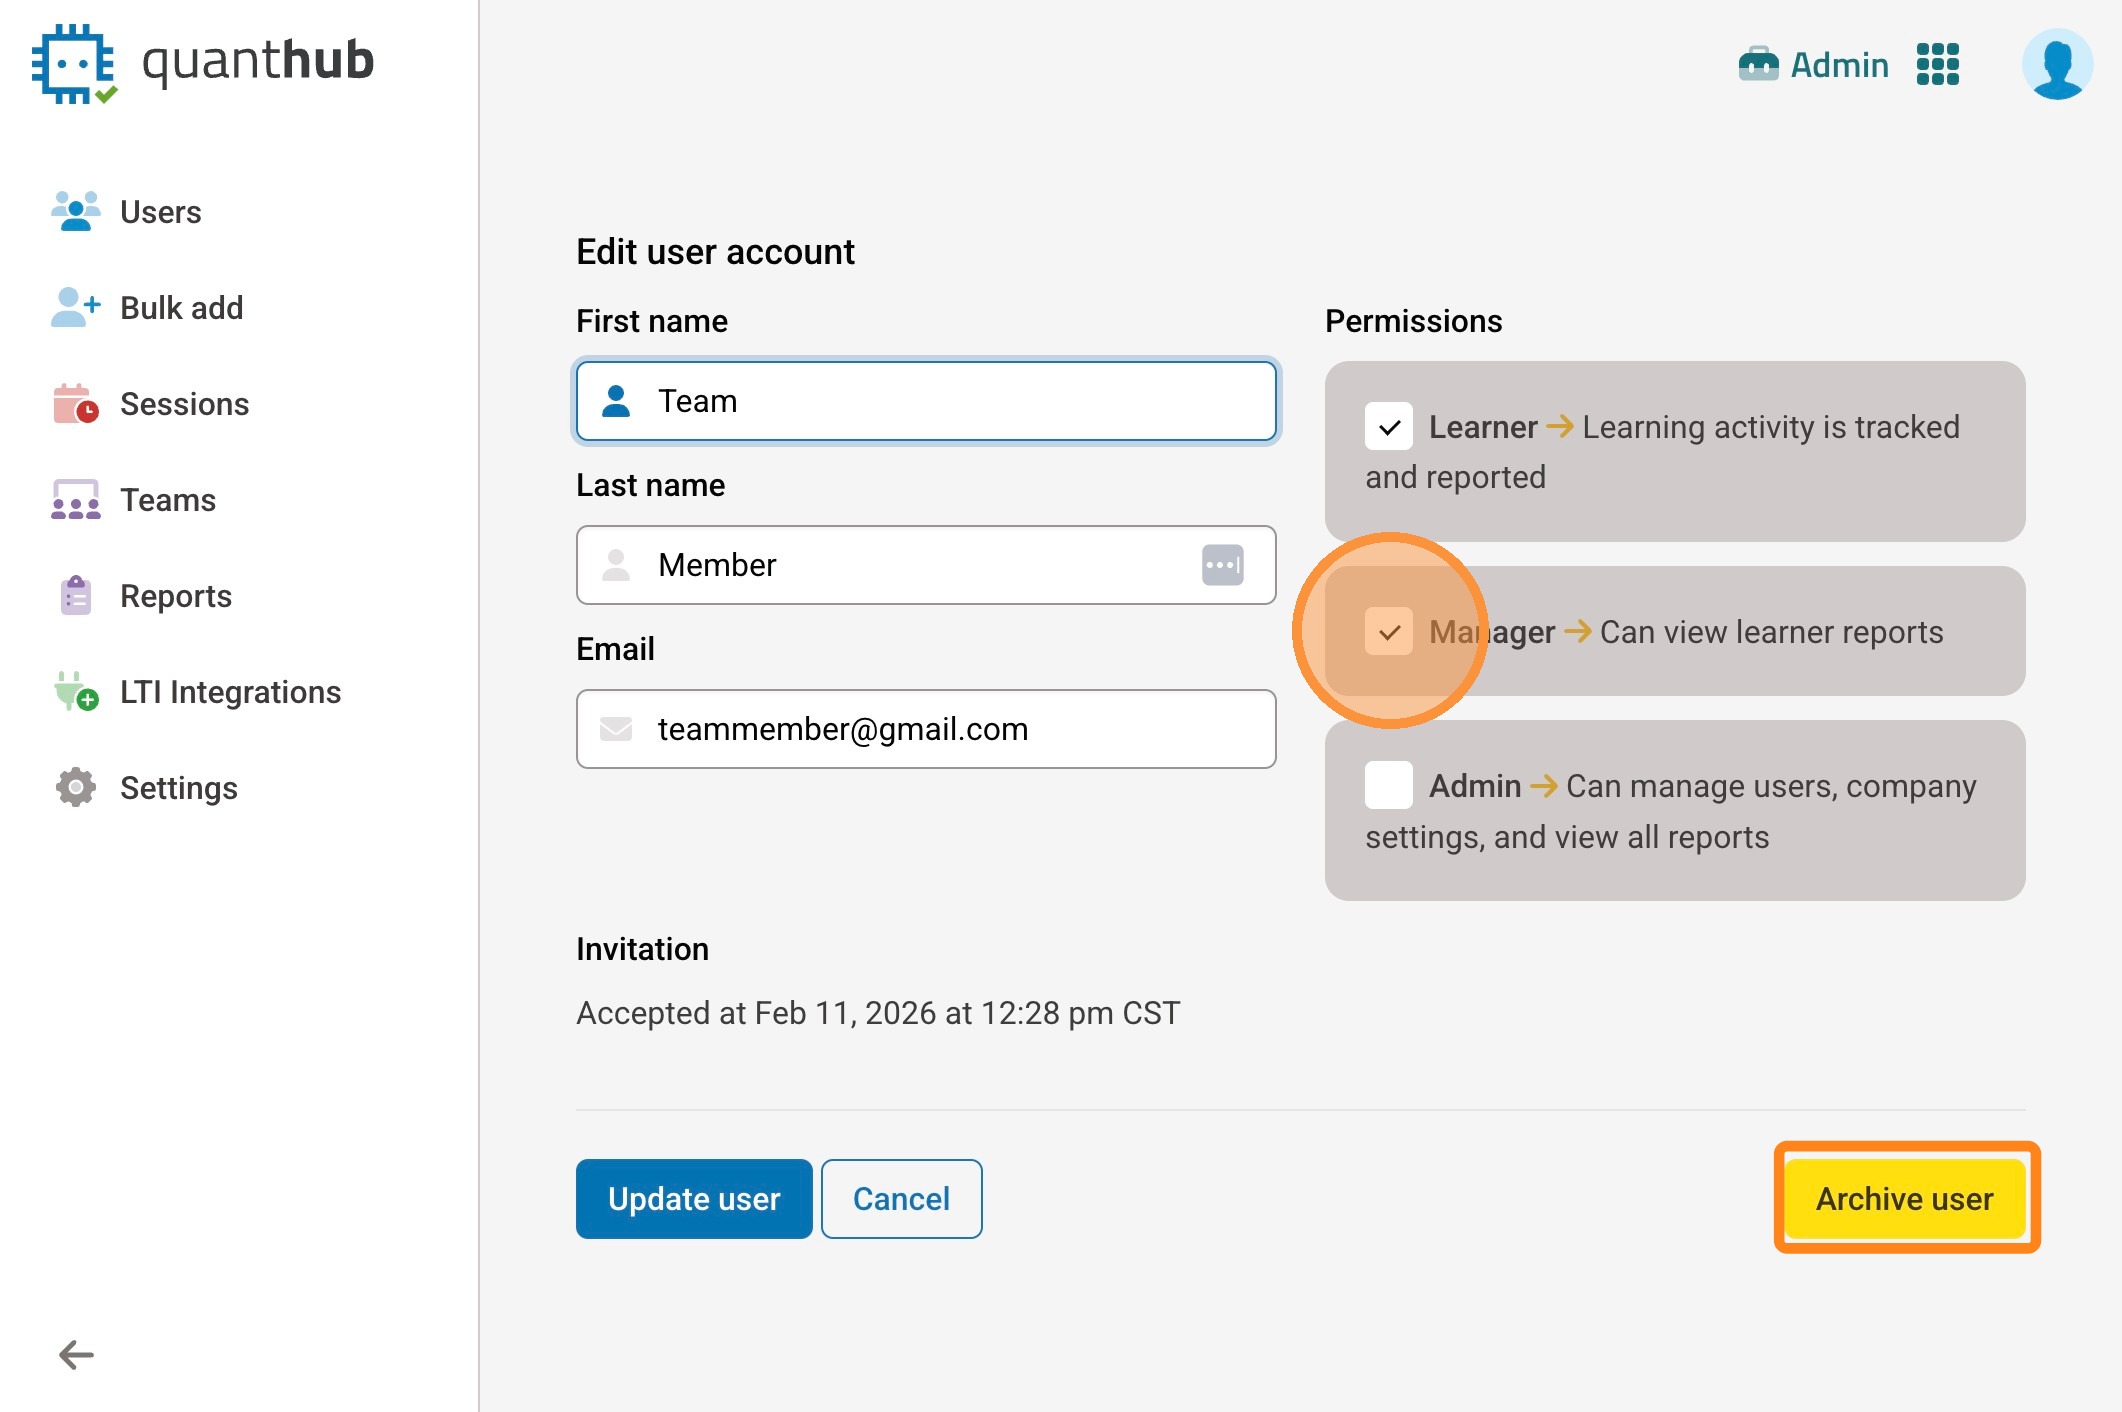Image resolution: width=2122 pixels, height=1412 pixels.
Task: Click the Cancel button
Action: 901,1199
